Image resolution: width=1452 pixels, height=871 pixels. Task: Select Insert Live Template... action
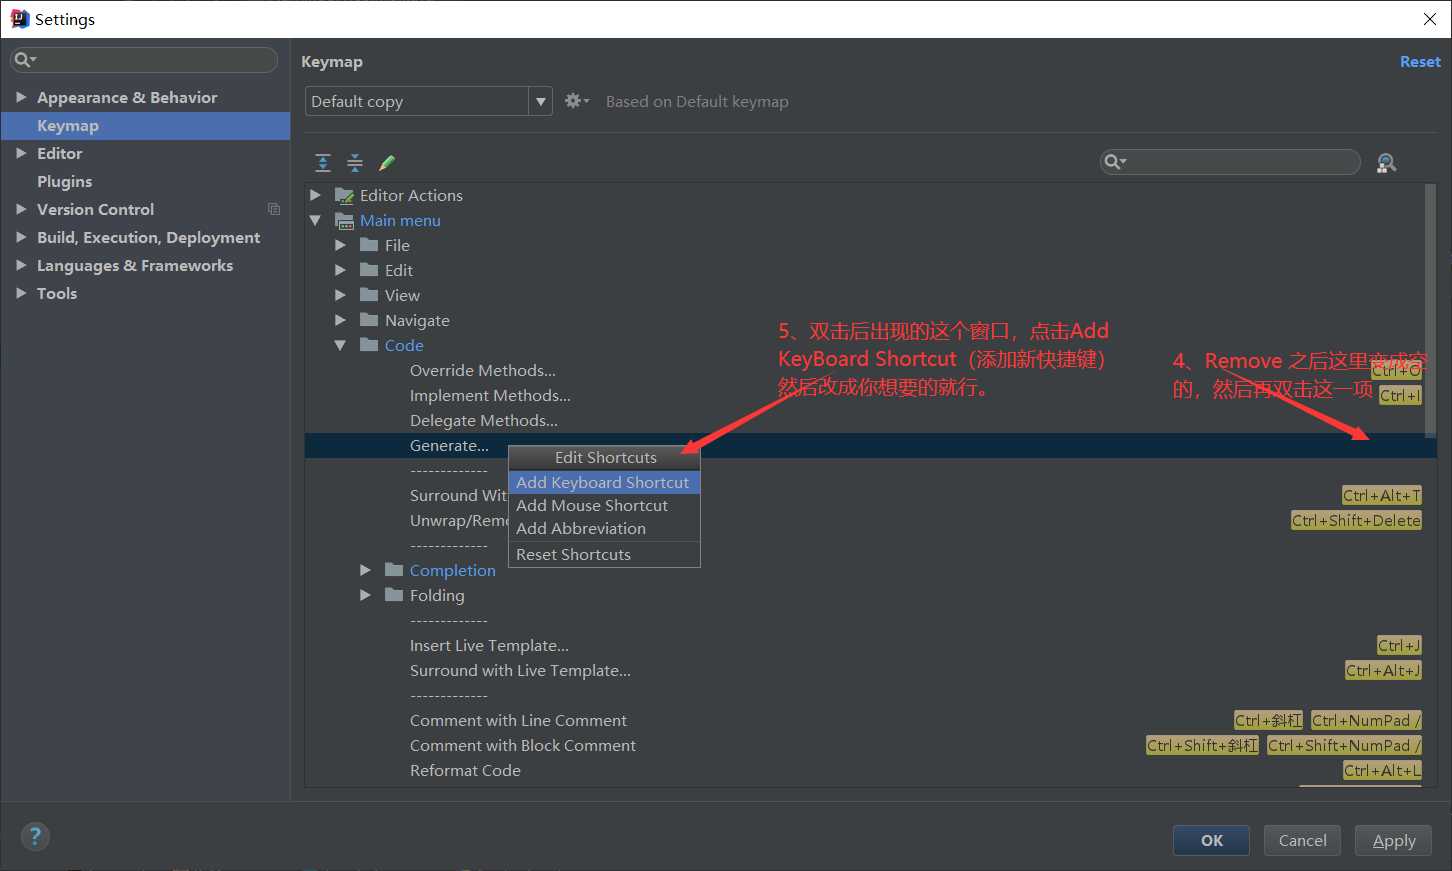pos(489,645)
